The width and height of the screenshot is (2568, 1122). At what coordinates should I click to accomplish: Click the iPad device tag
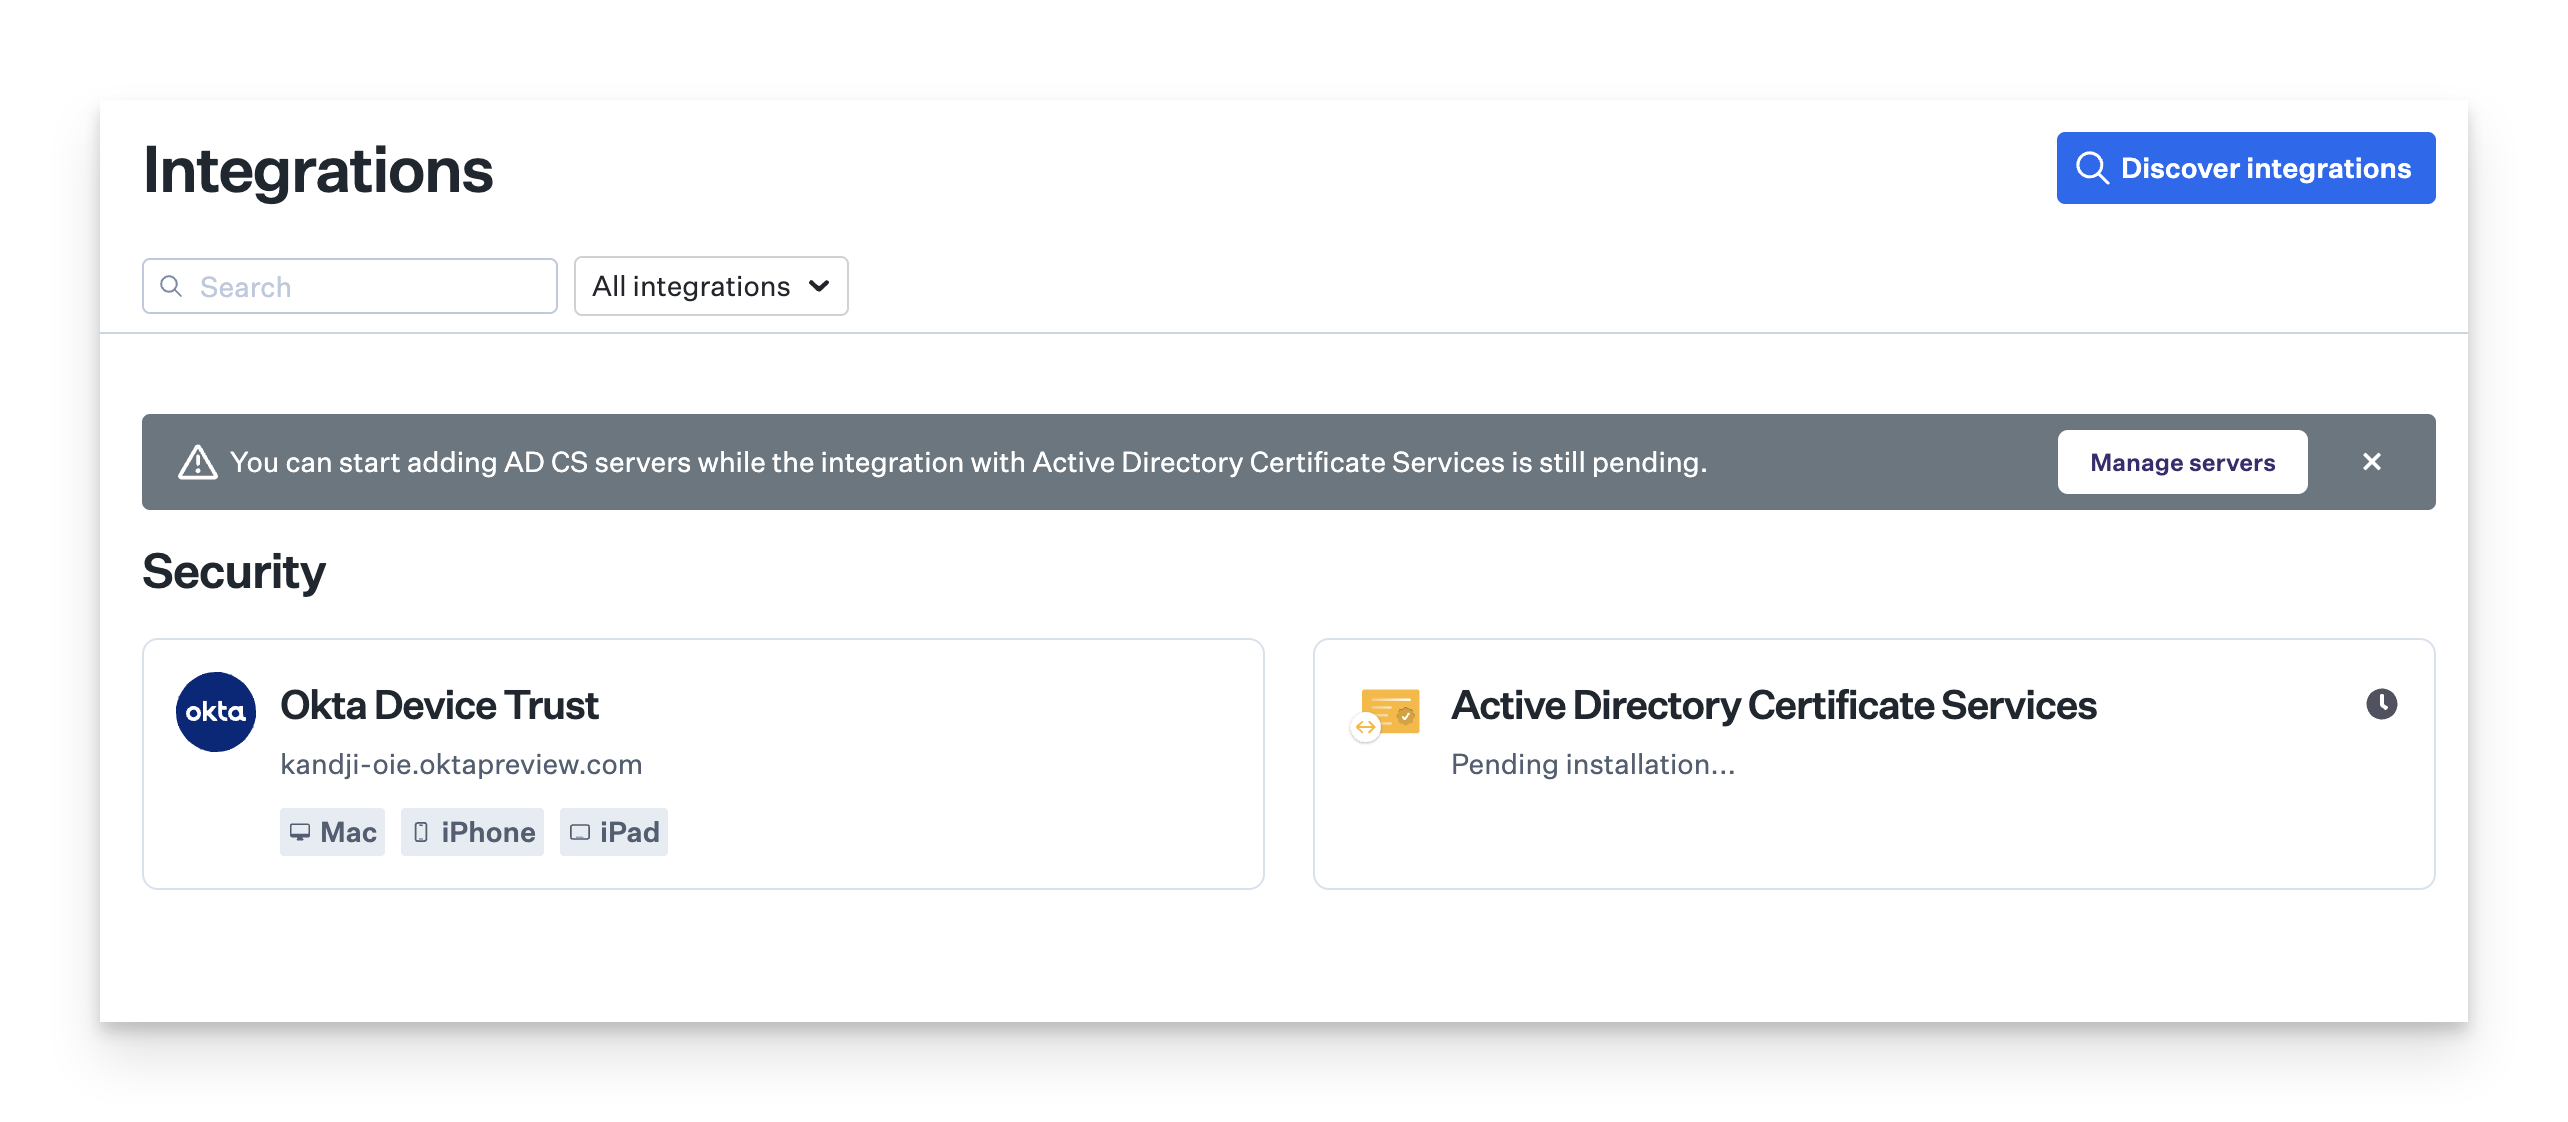point(614,832)
